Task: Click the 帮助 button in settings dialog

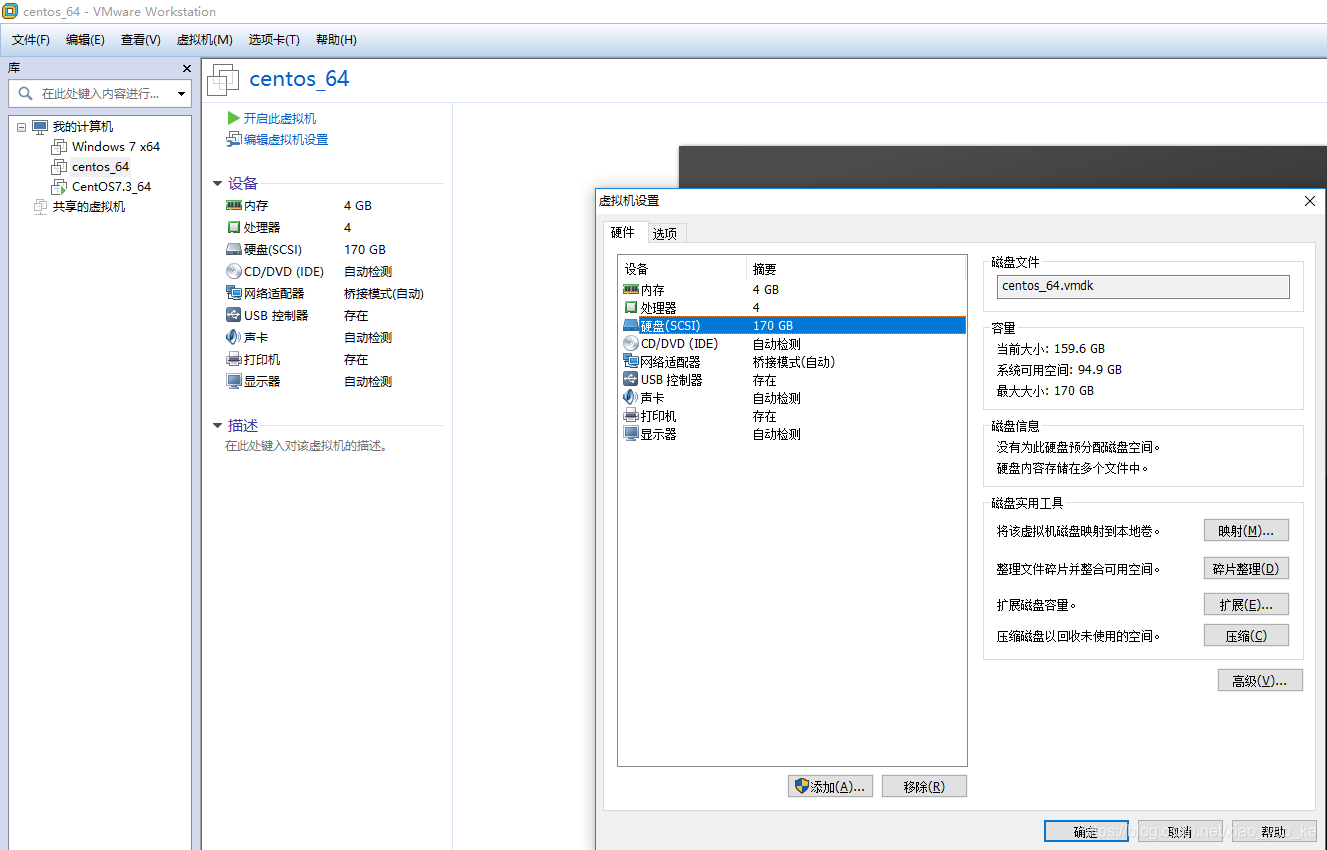Action: pos(1274,832)
